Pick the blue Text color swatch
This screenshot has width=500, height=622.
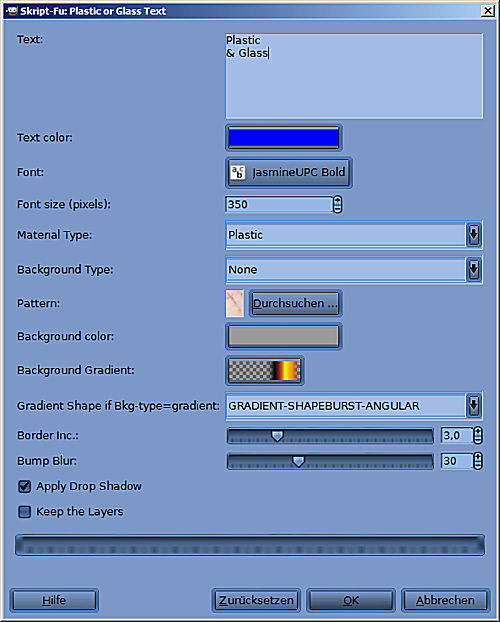pyautogui.click(x=283, y=138)
